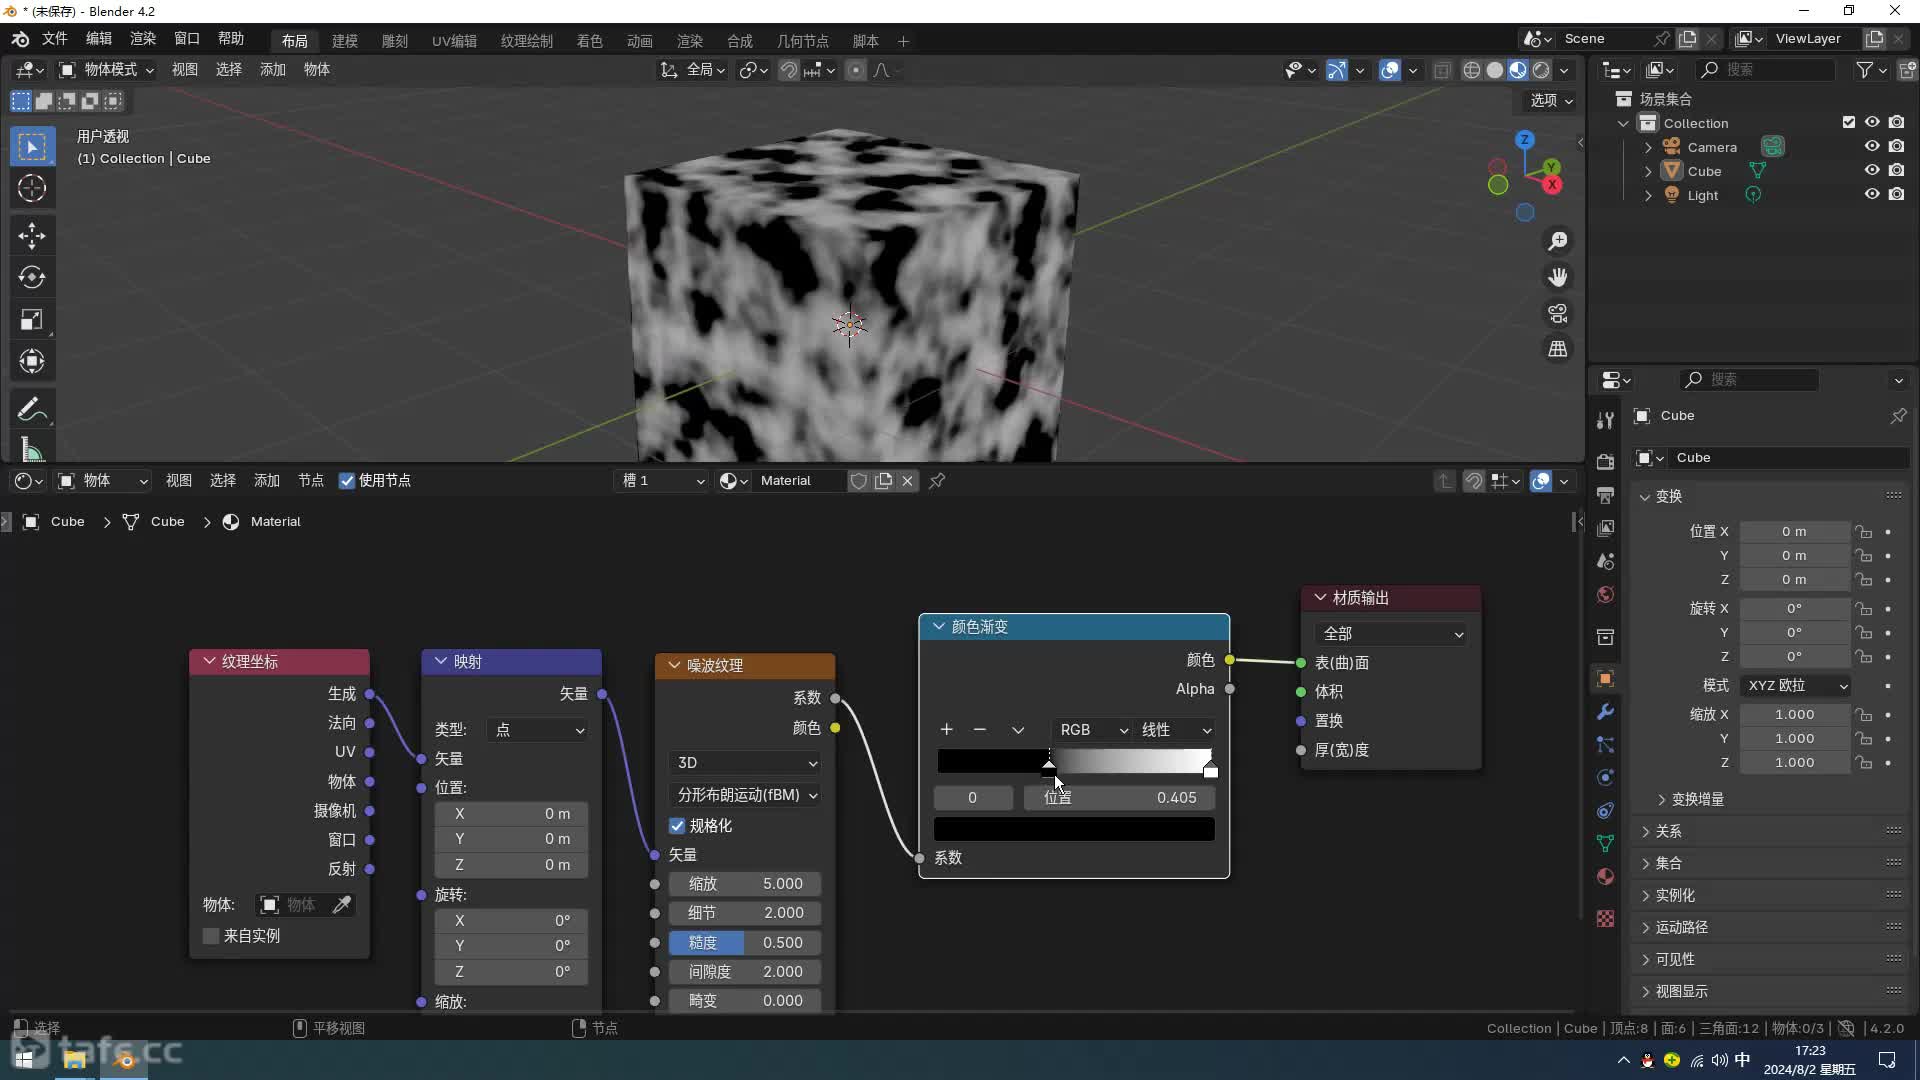This screenshot has width=1920, height=1080.
Task: Hide Light in viewport via eye icon
Action: click(x=1872, y=194)
